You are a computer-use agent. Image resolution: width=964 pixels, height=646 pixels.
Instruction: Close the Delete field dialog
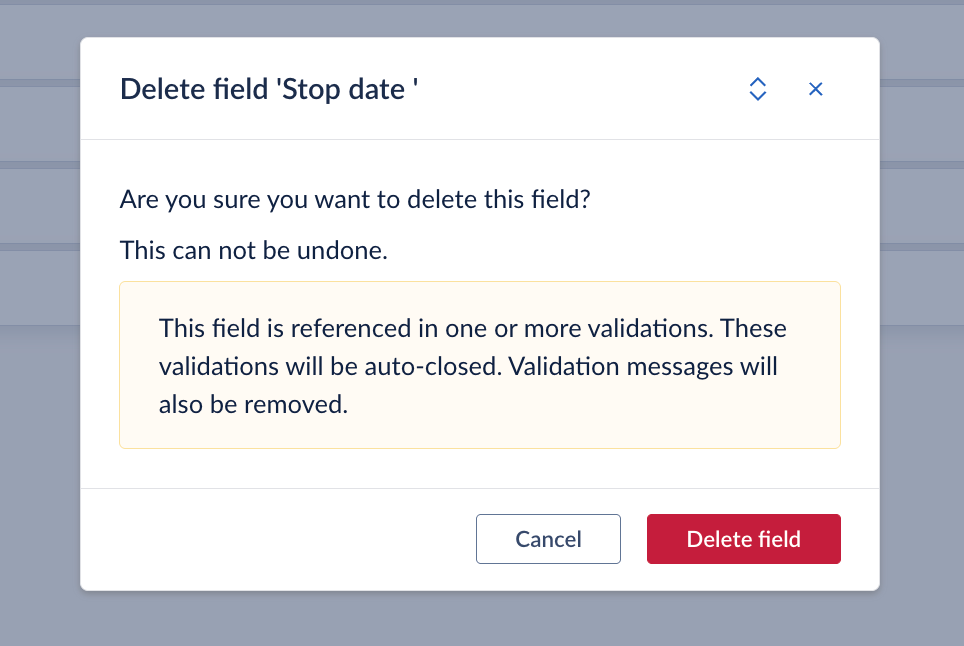[816, 89]
